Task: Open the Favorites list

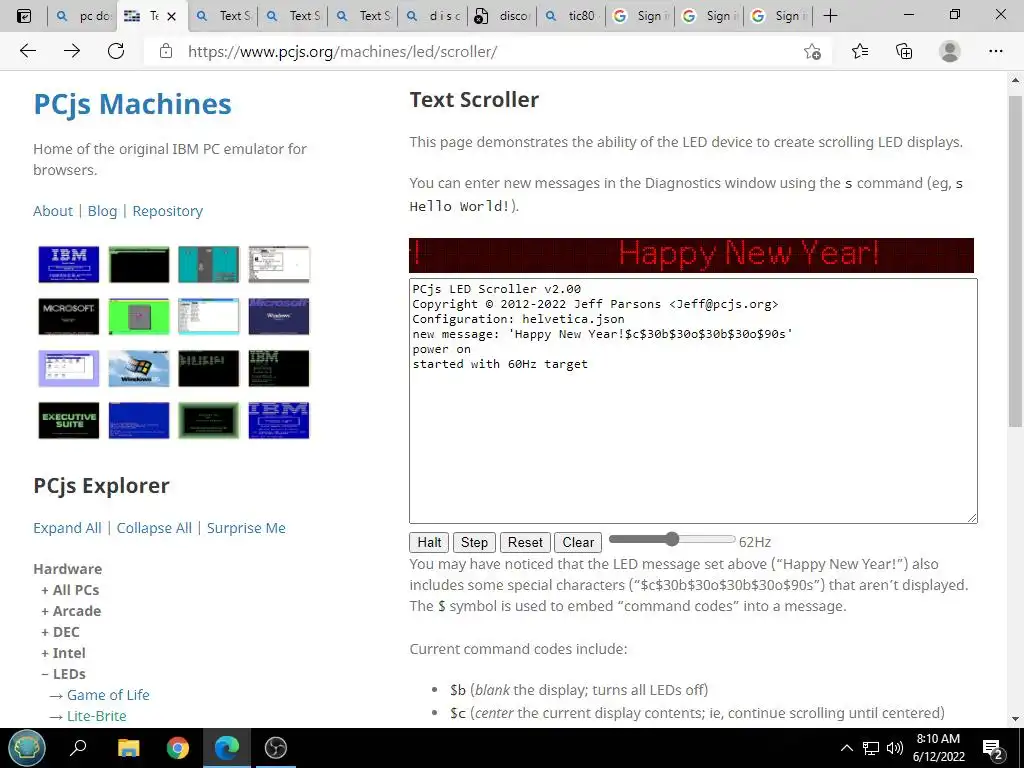Action: pyautogui.click(x=860, y=51)
